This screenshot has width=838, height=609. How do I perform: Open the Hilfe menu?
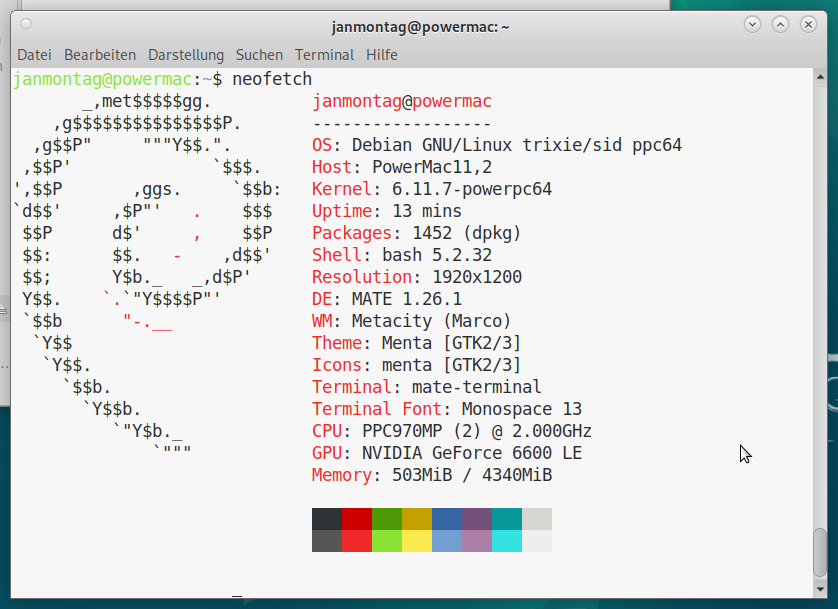pos(381,55)
